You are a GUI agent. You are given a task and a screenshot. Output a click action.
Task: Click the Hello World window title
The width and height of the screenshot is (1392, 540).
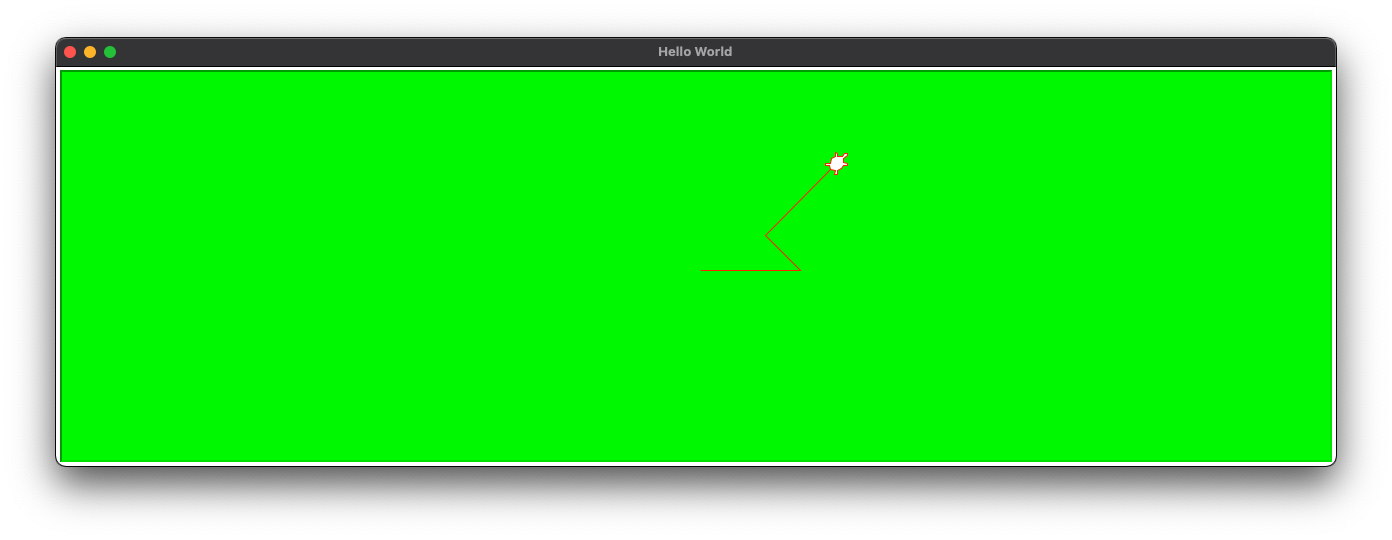[x=695, y=52]
